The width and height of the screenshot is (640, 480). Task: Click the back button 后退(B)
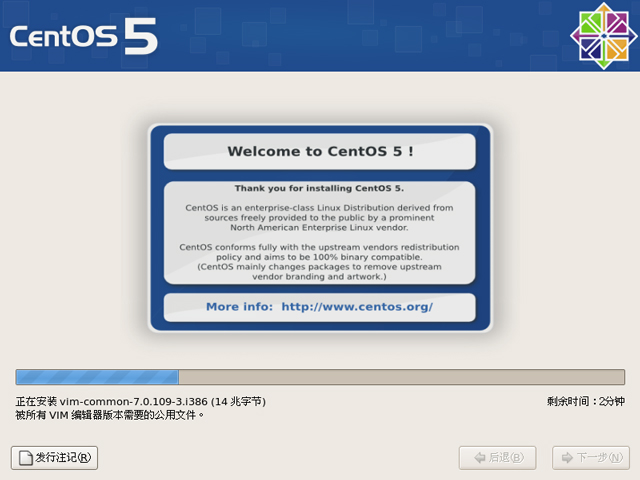pos(498,458)
